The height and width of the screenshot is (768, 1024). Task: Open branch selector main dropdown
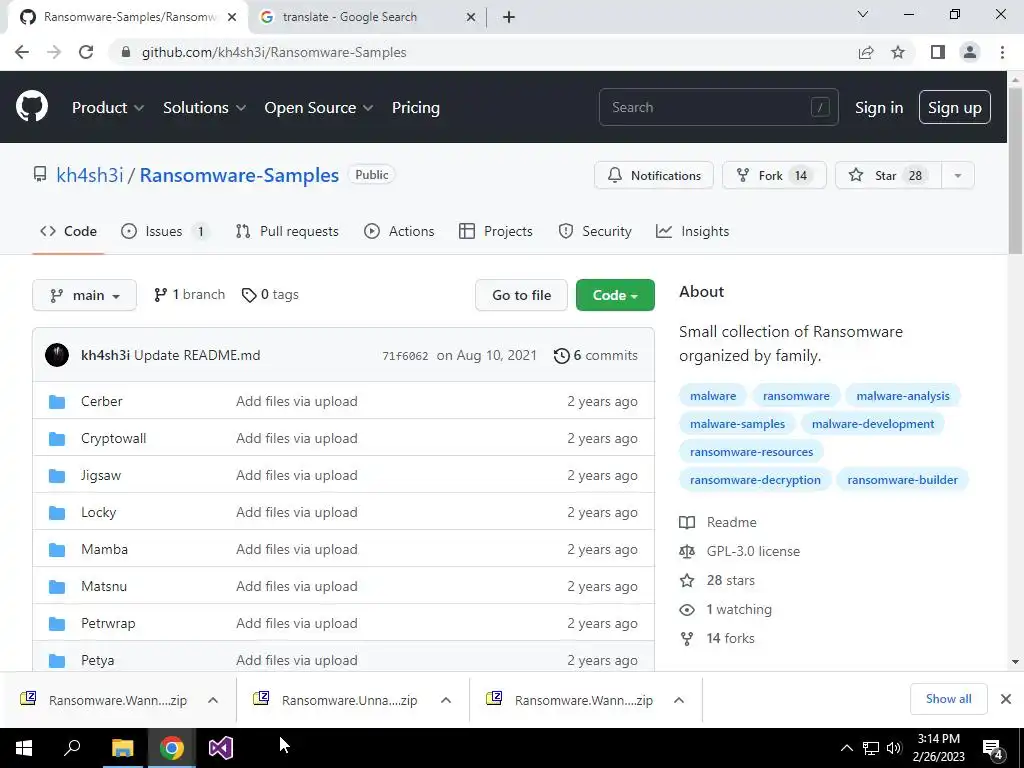[84, 295]
